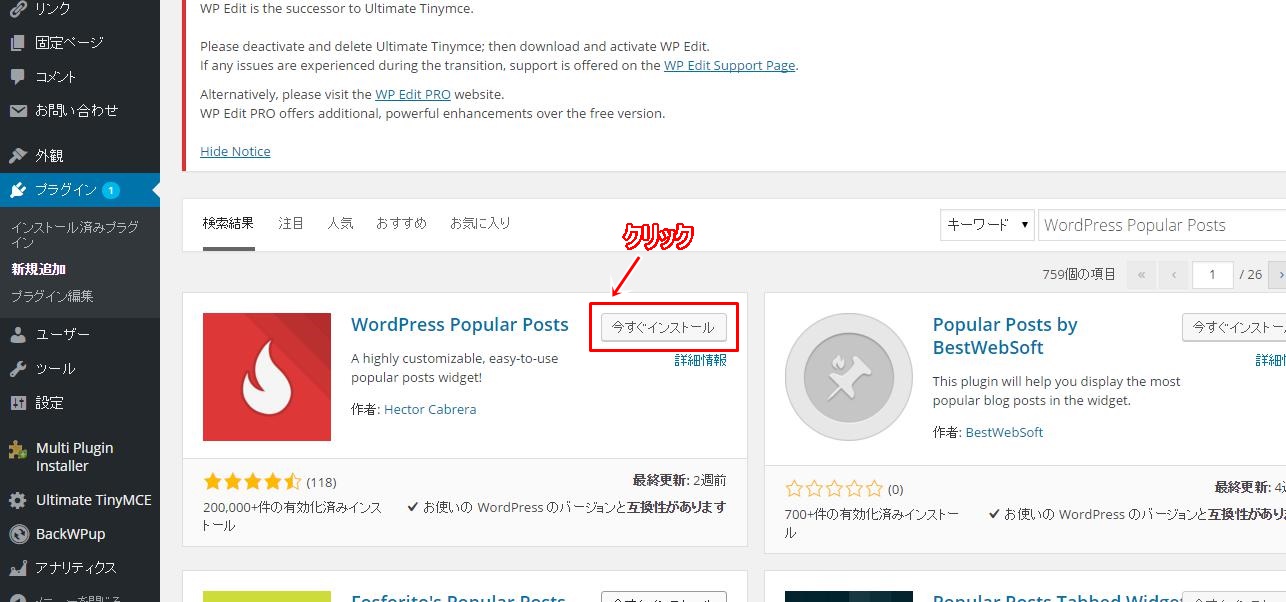Click the plugin update count badge
Screen dimensions: 1286x602
pyautogui.click(x=111, y=190)
